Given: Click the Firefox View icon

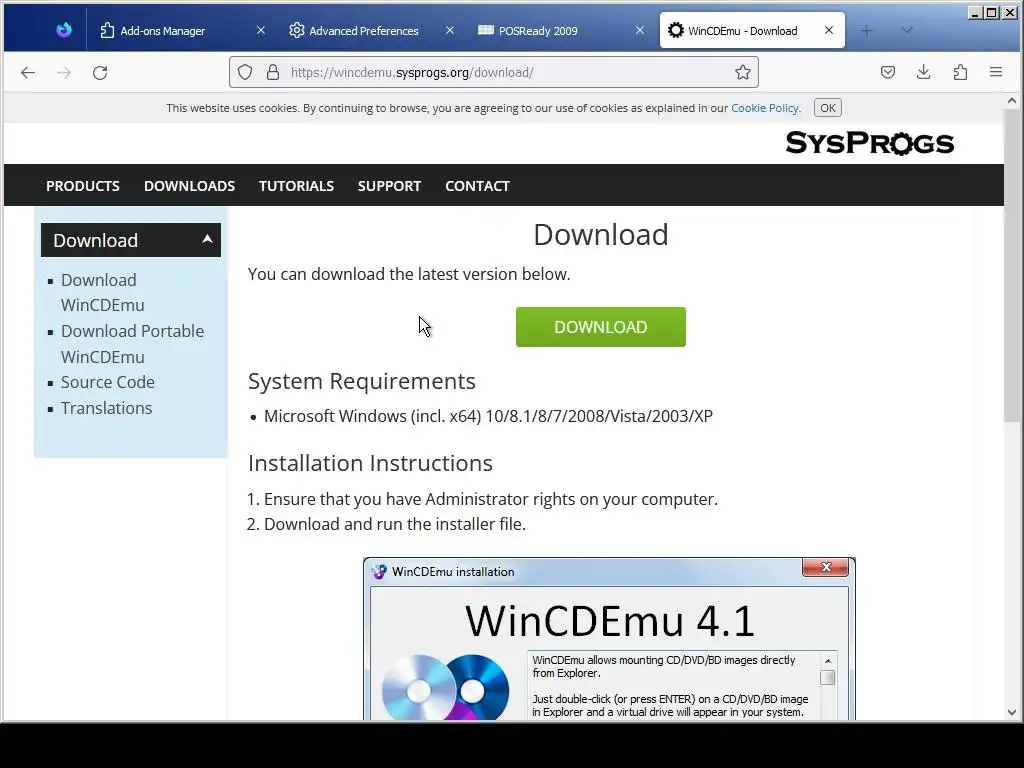Looking at the screenshot, I should coord(63,30).
